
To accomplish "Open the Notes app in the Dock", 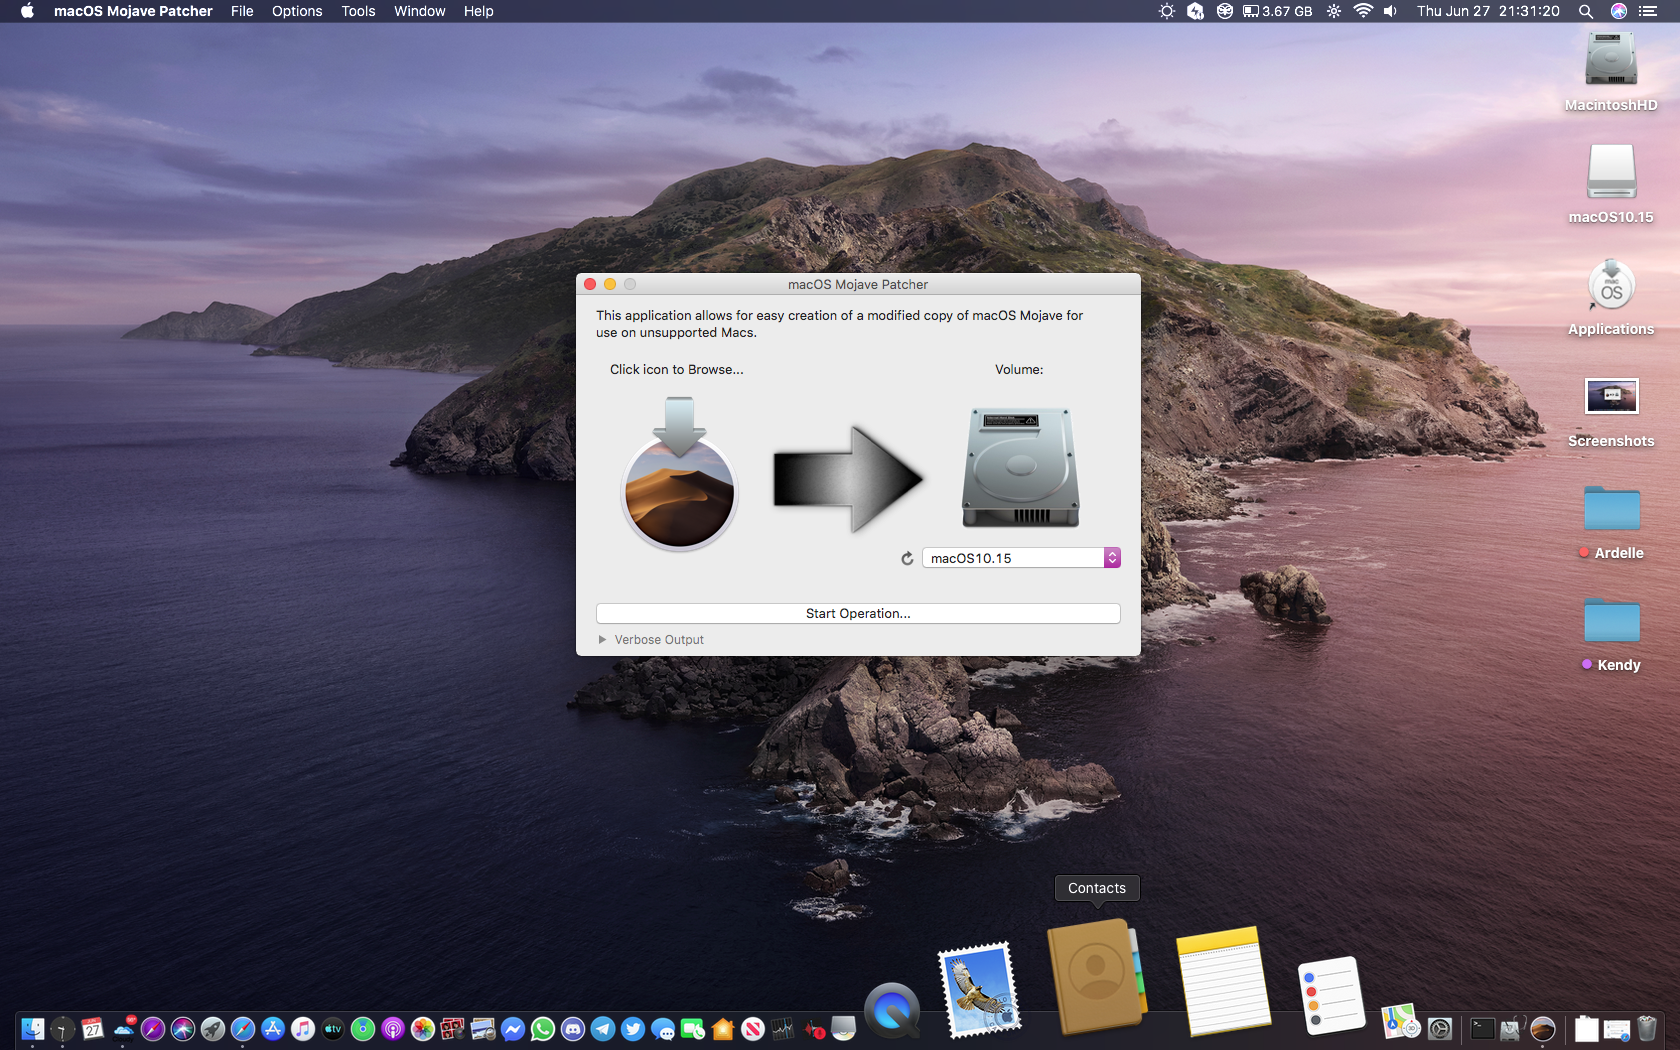I will click(1223, 981).
